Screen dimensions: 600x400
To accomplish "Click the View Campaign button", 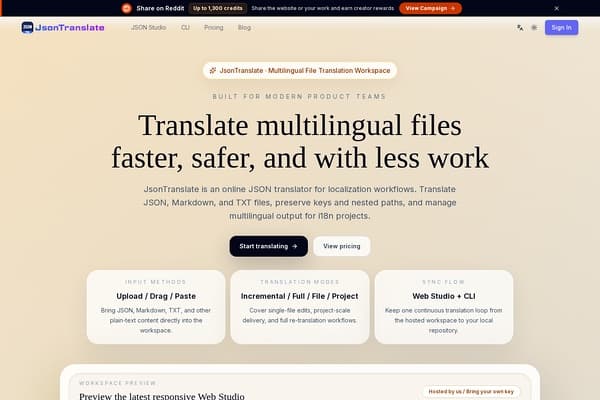I will pos(430,8).
